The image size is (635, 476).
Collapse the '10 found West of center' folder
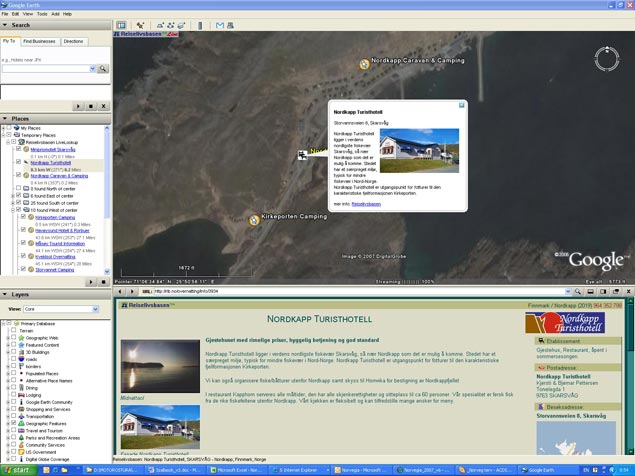click(x=13, y=210)
